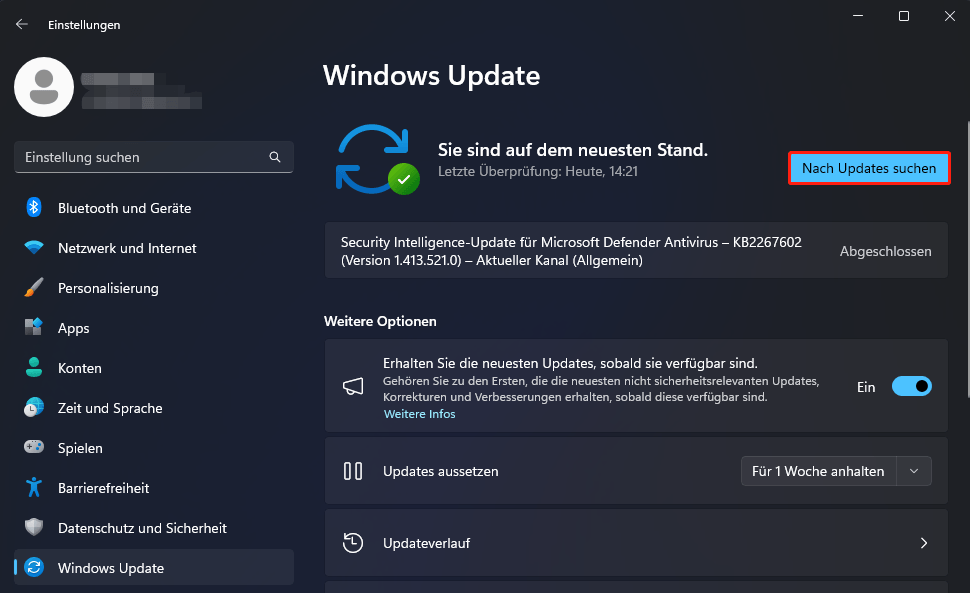
Task: Click the magnifier icon in the search box
Action: pyautogui.click(x=274, y=157)
